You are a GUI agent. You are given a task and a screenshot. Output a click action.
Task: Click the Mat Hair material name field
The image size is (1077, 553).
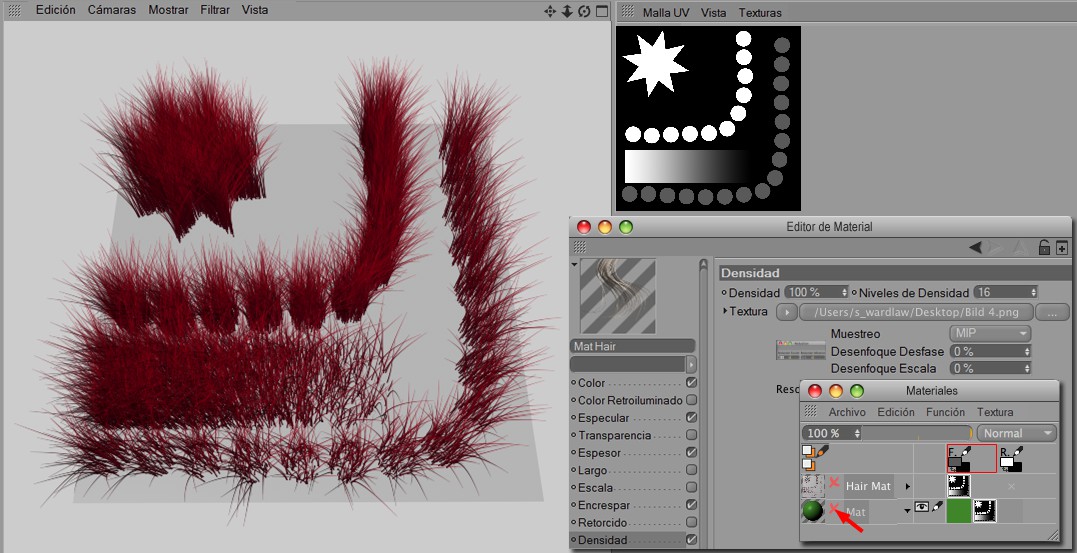(x=632, y=346)
